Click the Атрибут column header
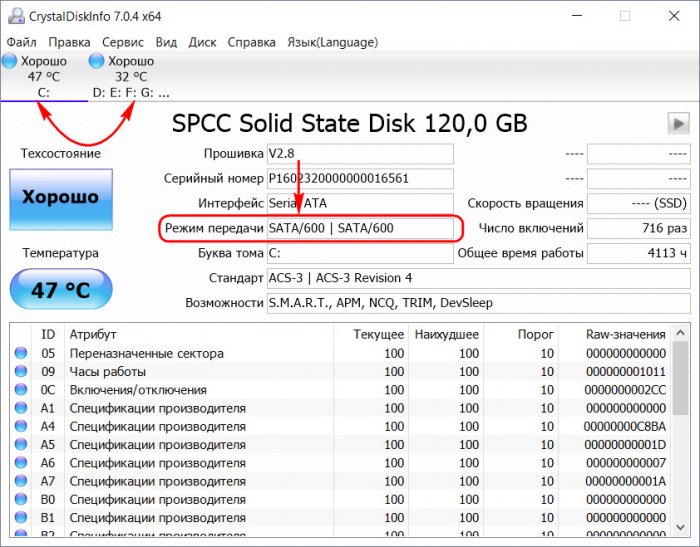The image size is (700, 547). point(199,334)
